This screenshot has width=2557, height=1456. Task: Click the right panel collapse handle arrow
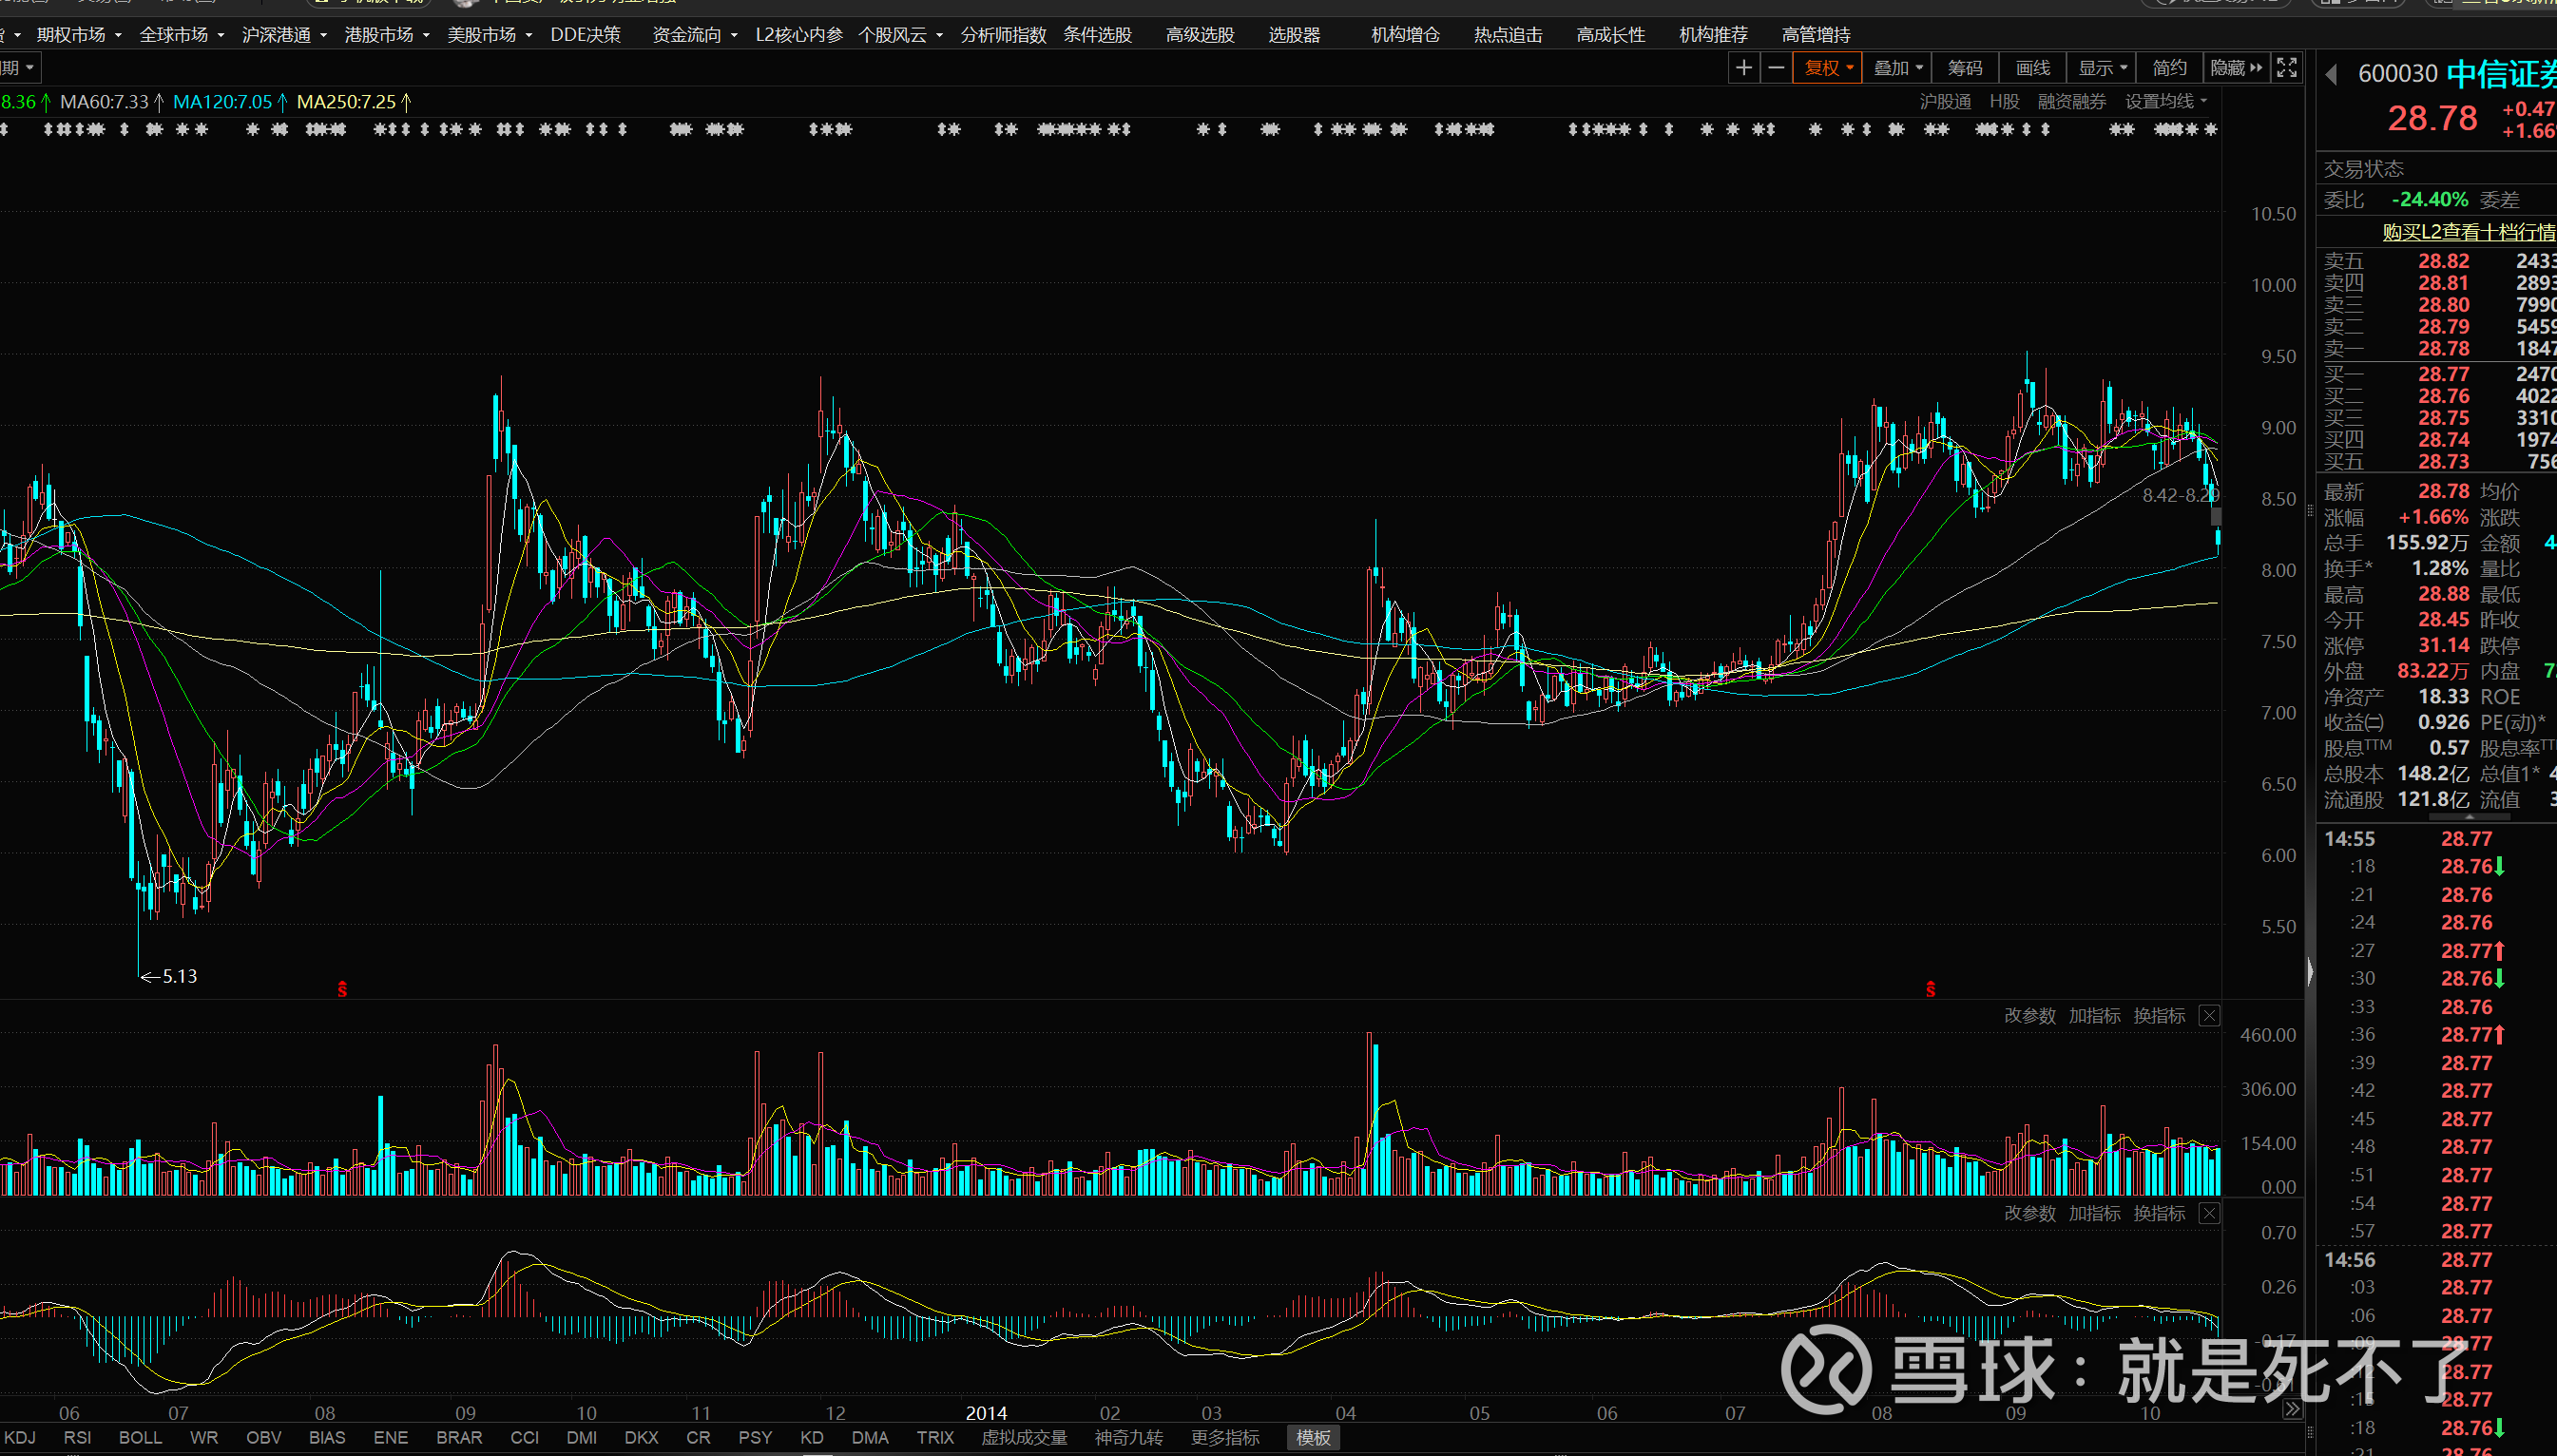[2309, 971]
